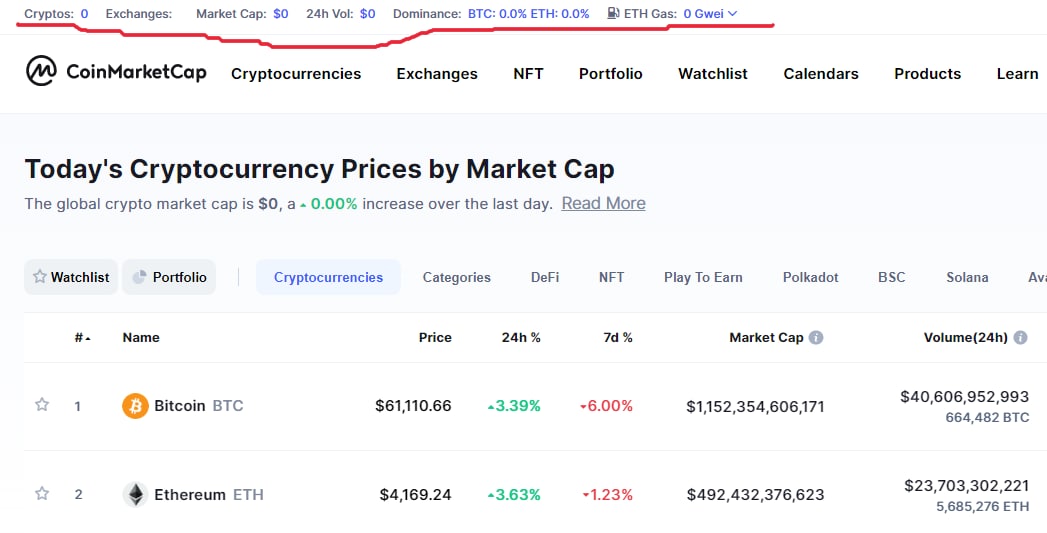Open the Exchanges main menu
The width and height of the screenshot is (1047, 533).
437,73
